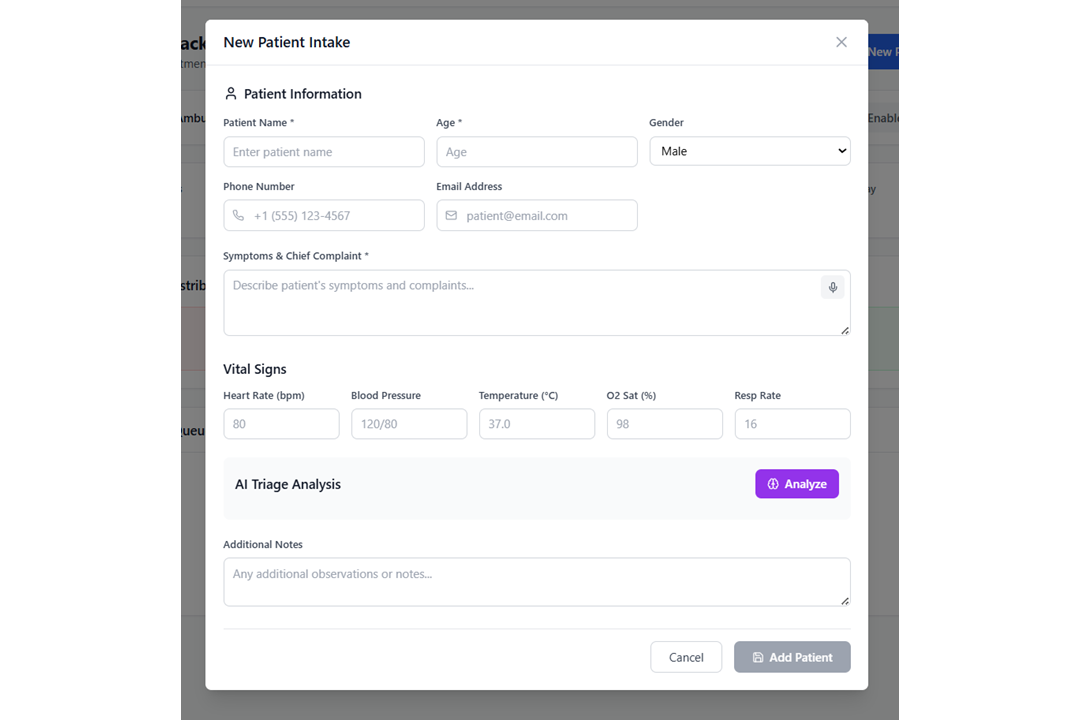Click the resize handle of the symptoms textarea

[x=844, y=330]
